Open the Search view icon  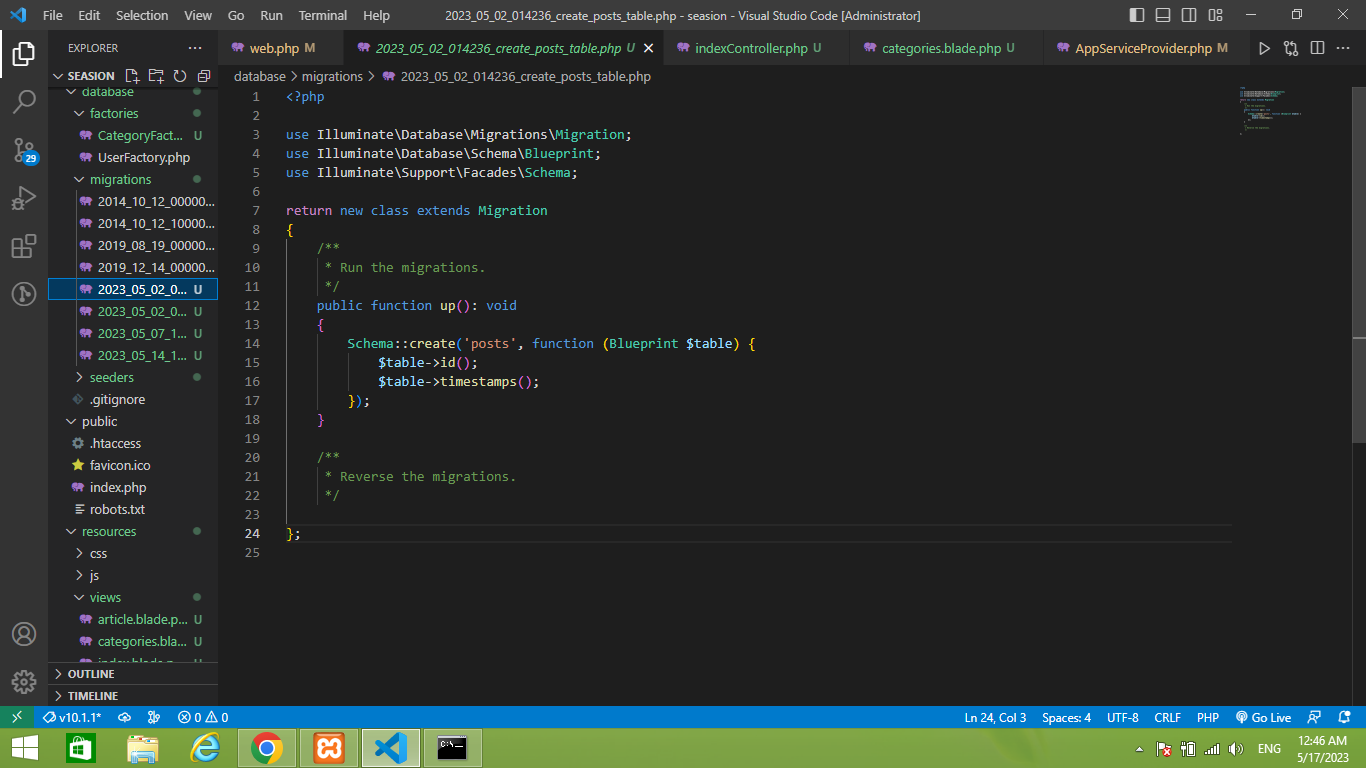(24, 102)
